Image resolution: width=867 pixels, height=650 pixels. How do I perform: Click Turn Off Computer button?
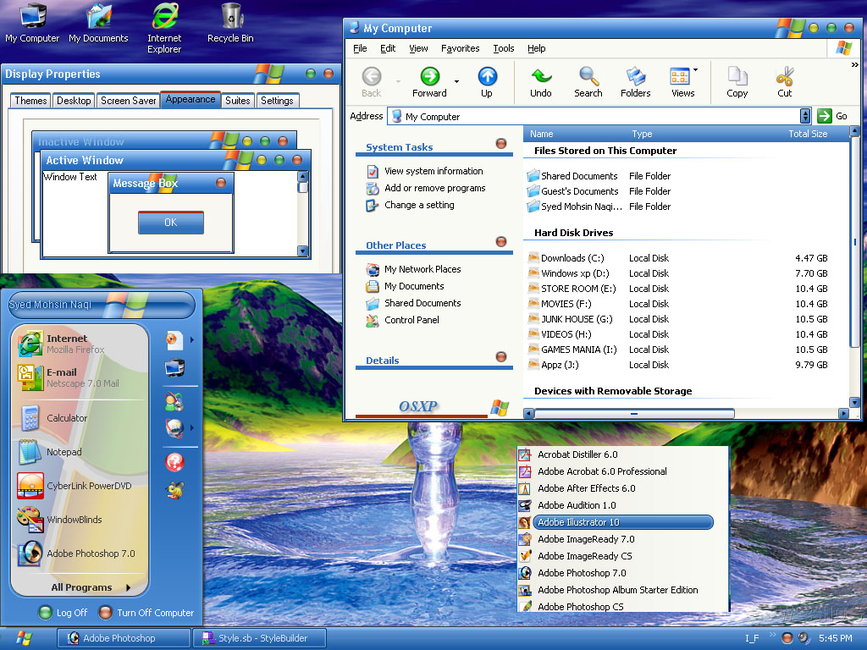[x=147, y=612]
